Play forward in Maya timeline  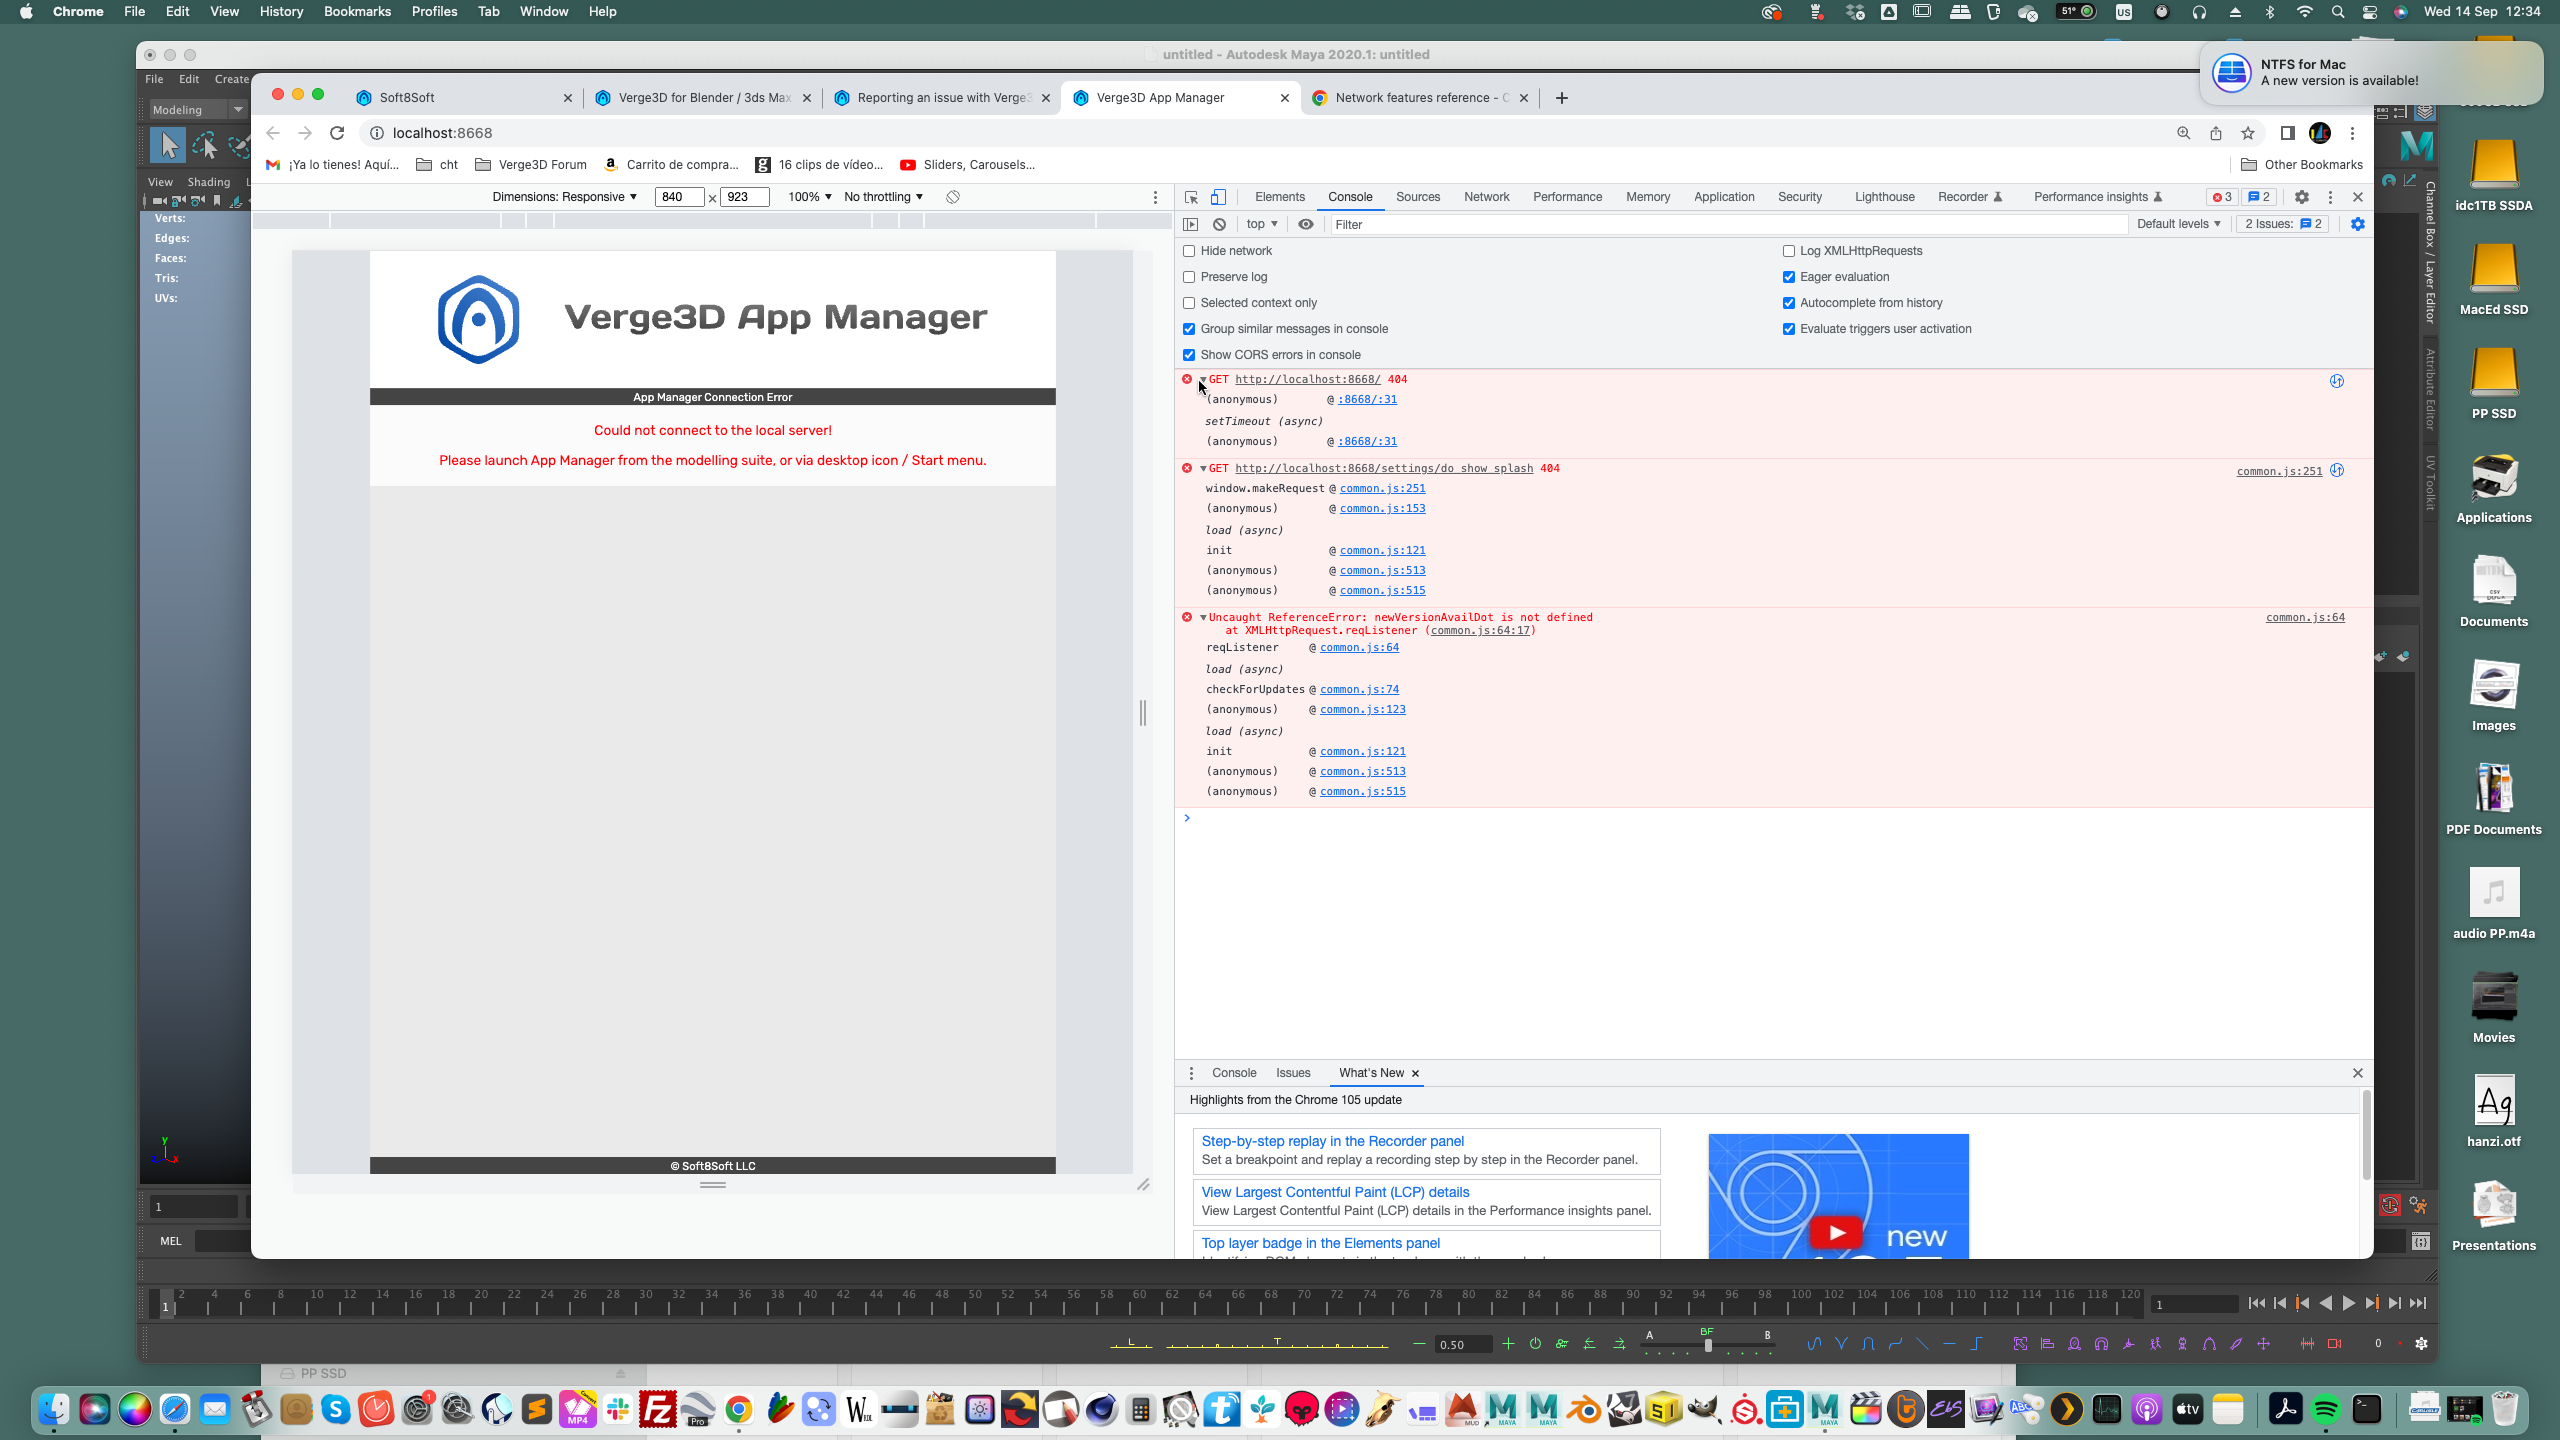[2348, 1303]
